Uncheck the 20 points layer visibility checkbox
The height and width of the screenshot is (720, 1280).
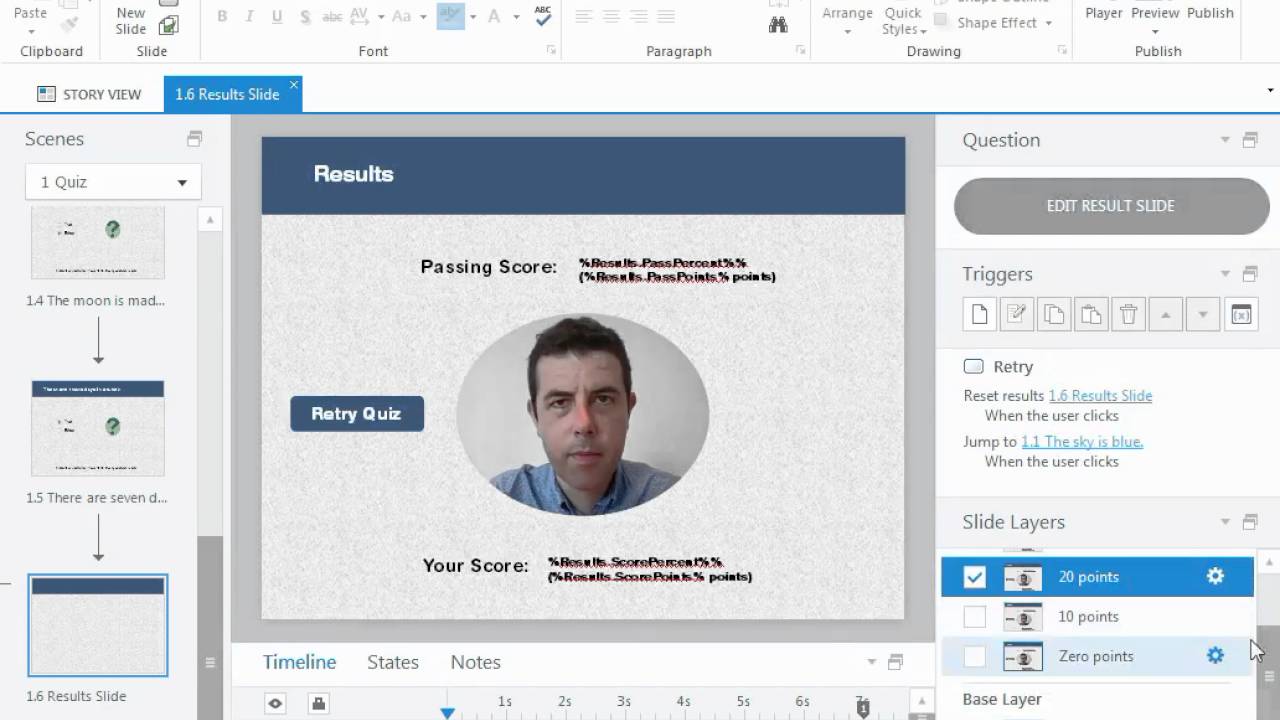pos(974,577)
